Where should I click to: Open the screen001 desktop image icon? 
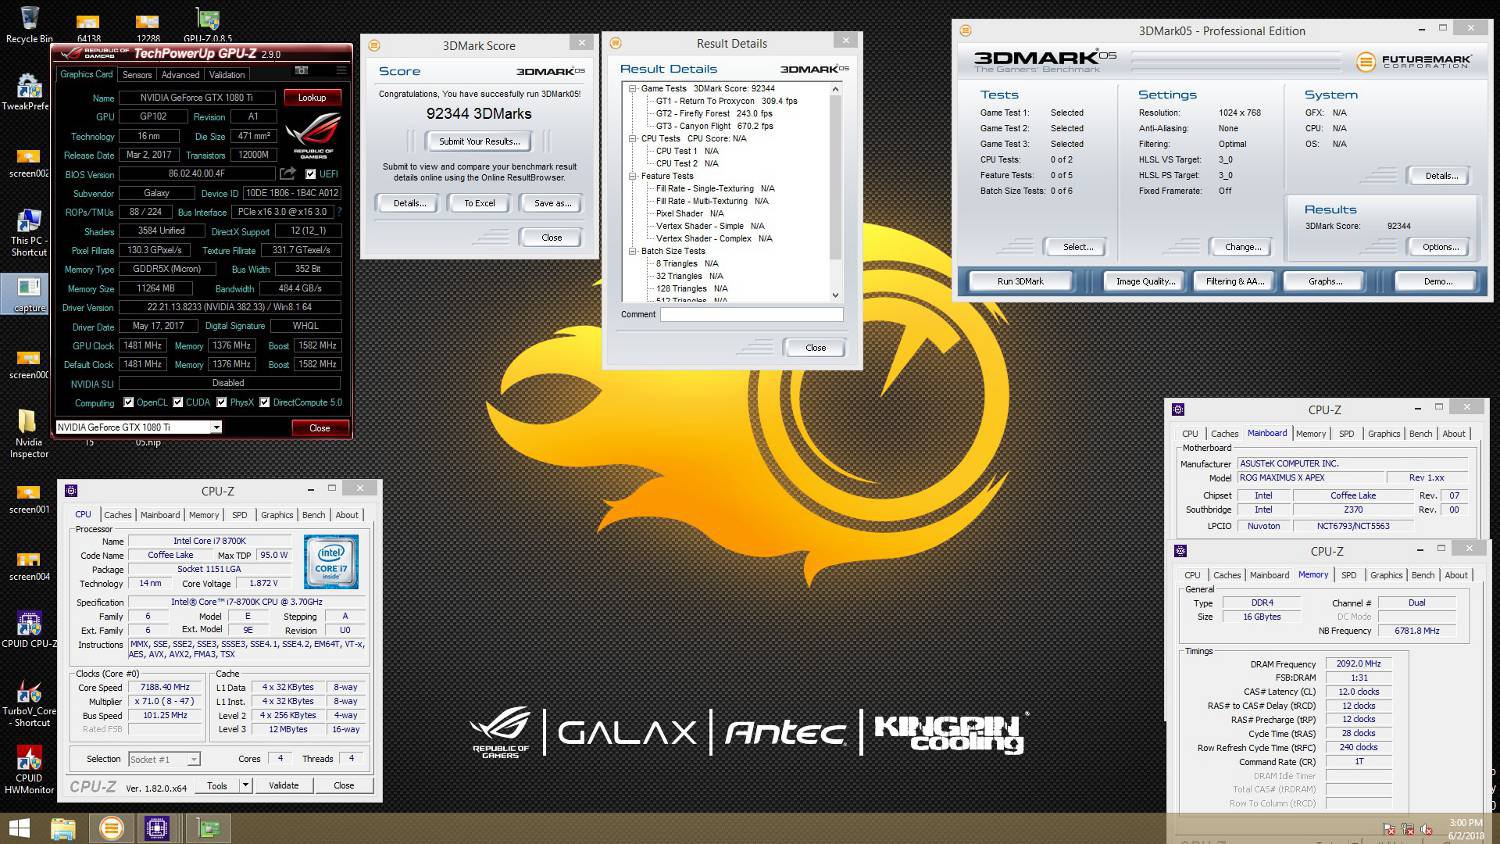point(29,499)
